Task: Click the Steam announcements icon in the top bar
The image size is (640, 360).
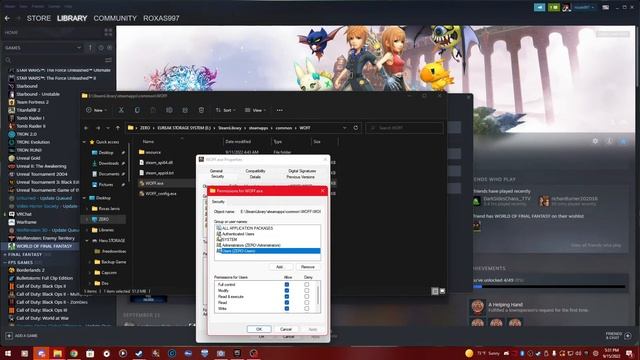Action: coord(539,7)
